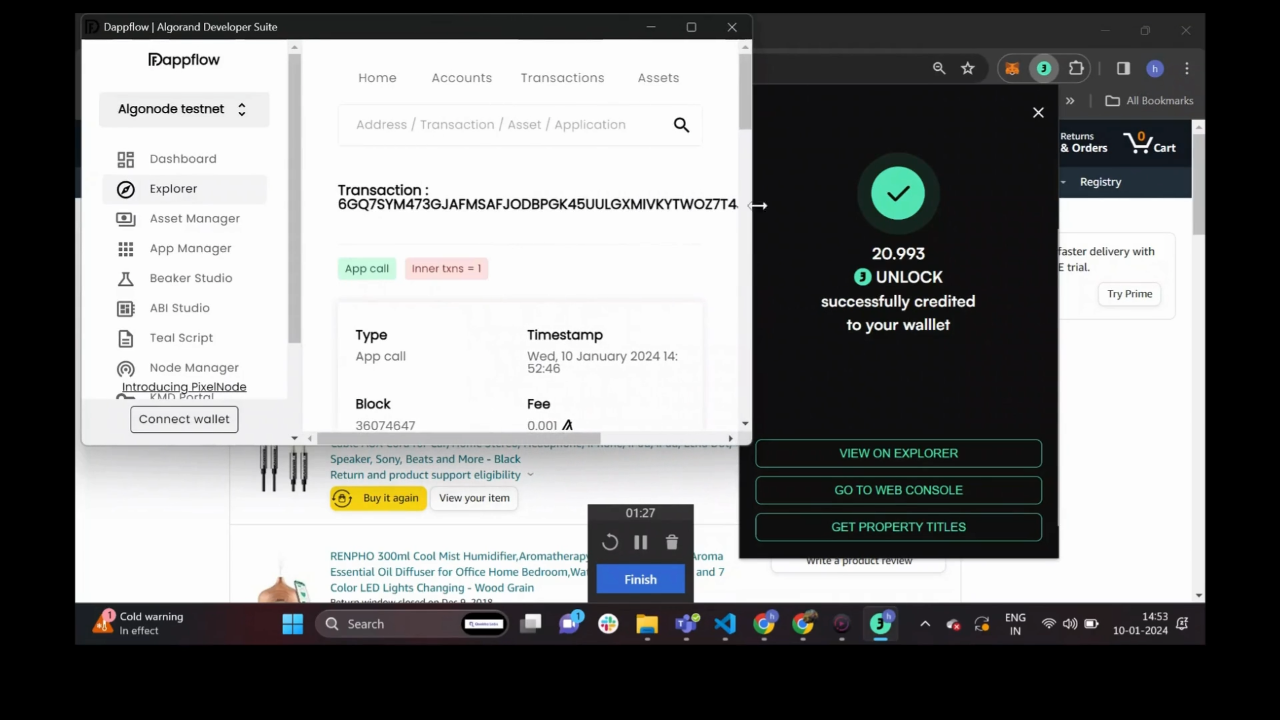1280x720 pixels.
Task: Close the Unlock credited popup
Action: (1038, 113)
